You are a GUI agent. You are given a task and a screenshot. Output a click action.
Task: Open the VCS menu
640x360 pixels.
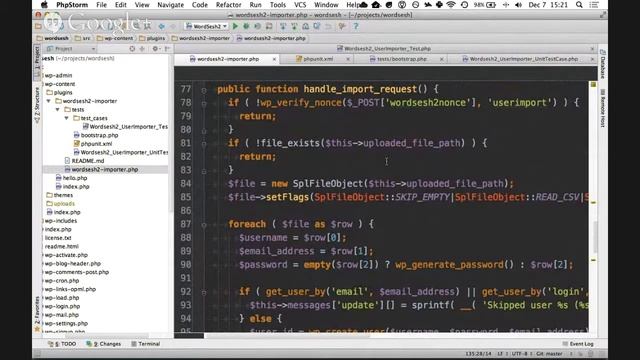(x=300, y=5)
